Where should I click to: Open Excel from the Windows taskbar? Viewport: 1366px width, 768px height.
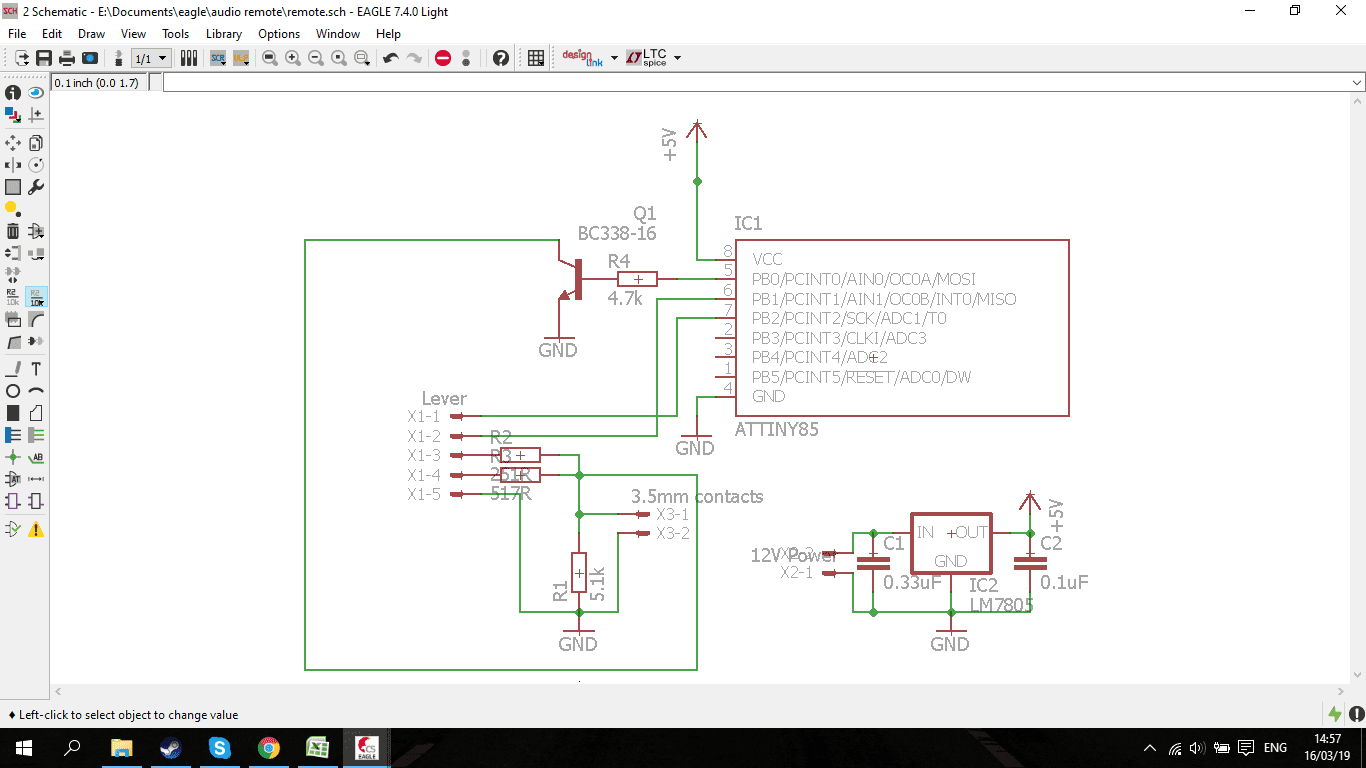pos(317,747)
